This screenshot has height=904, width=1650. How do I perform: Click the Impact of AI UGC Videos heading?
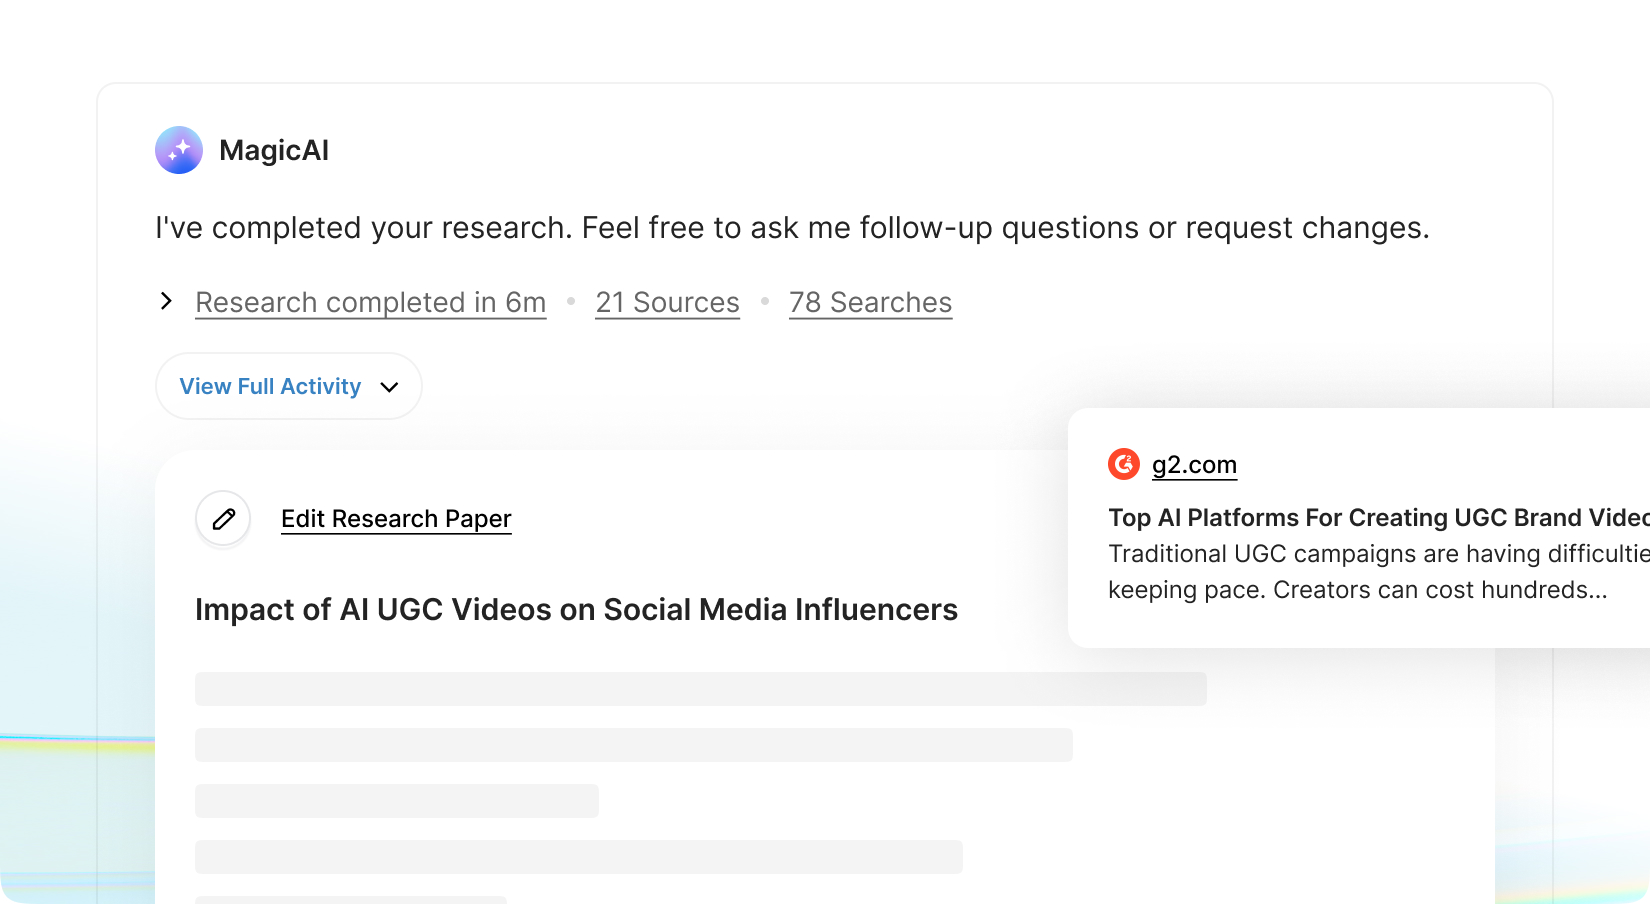click(576, 609)
